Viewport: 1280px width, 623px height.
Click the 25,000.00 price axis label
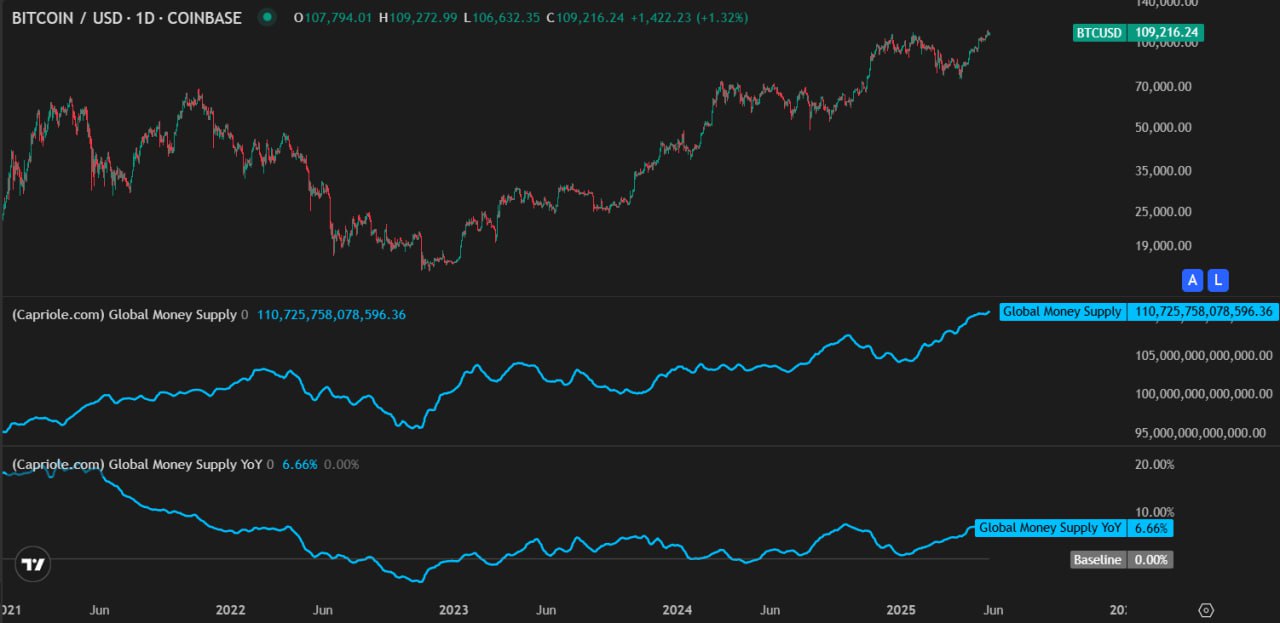pos(1161,212)
